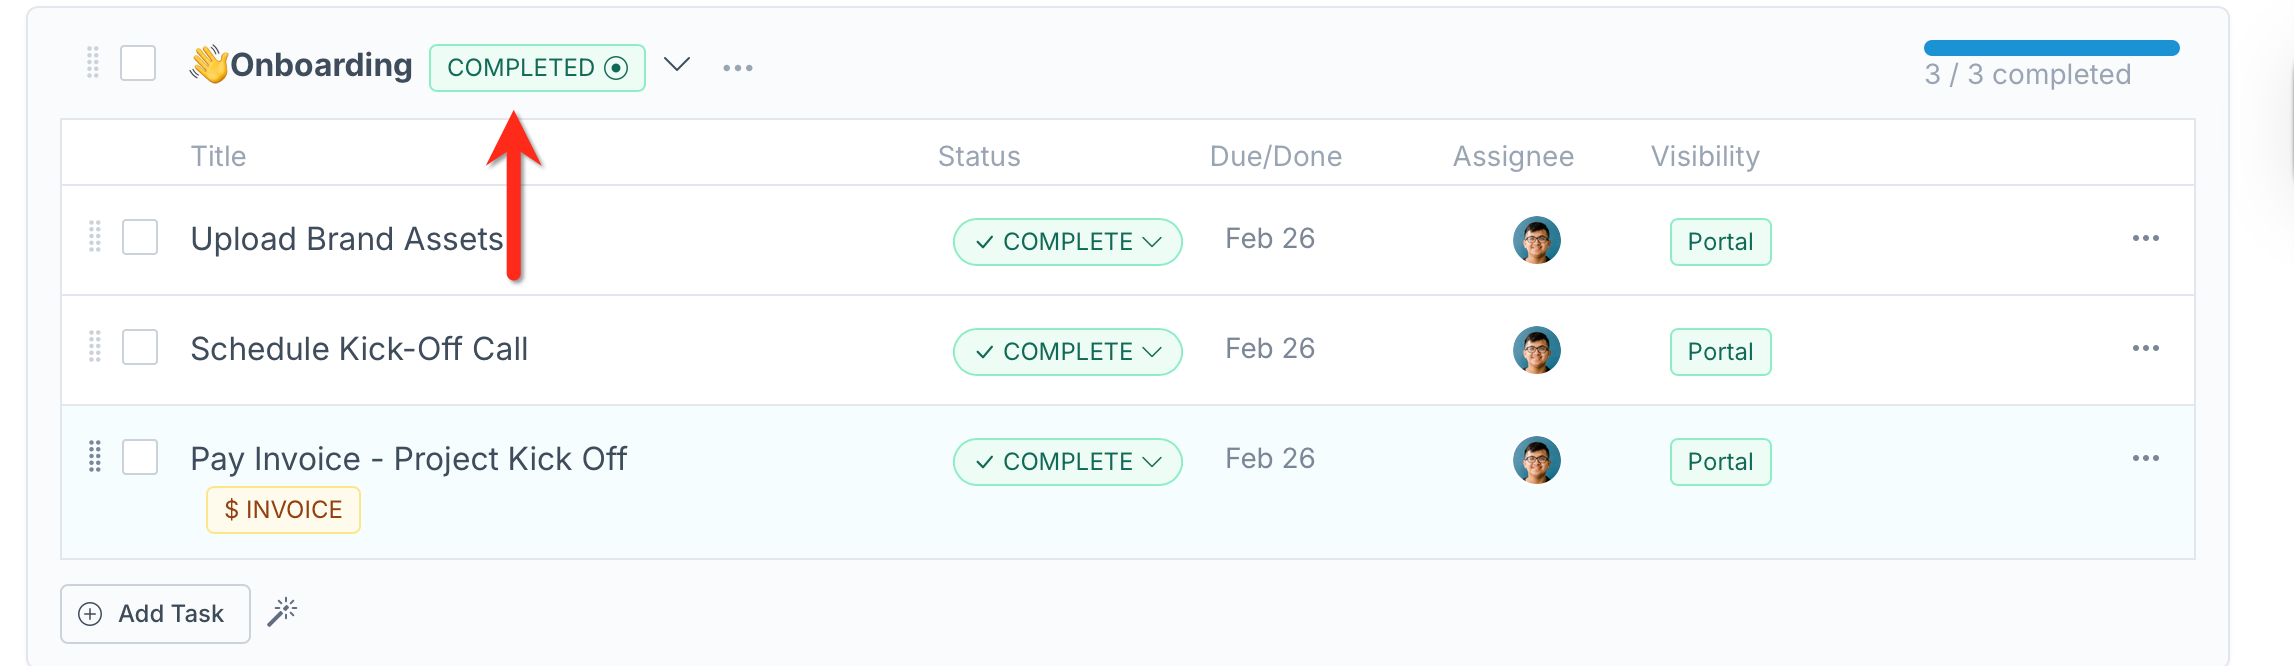Open three-dot menu for Schedule Kick-Off Call
2294x666 pixels.
pyautogui.click(x=2145, y=348)
